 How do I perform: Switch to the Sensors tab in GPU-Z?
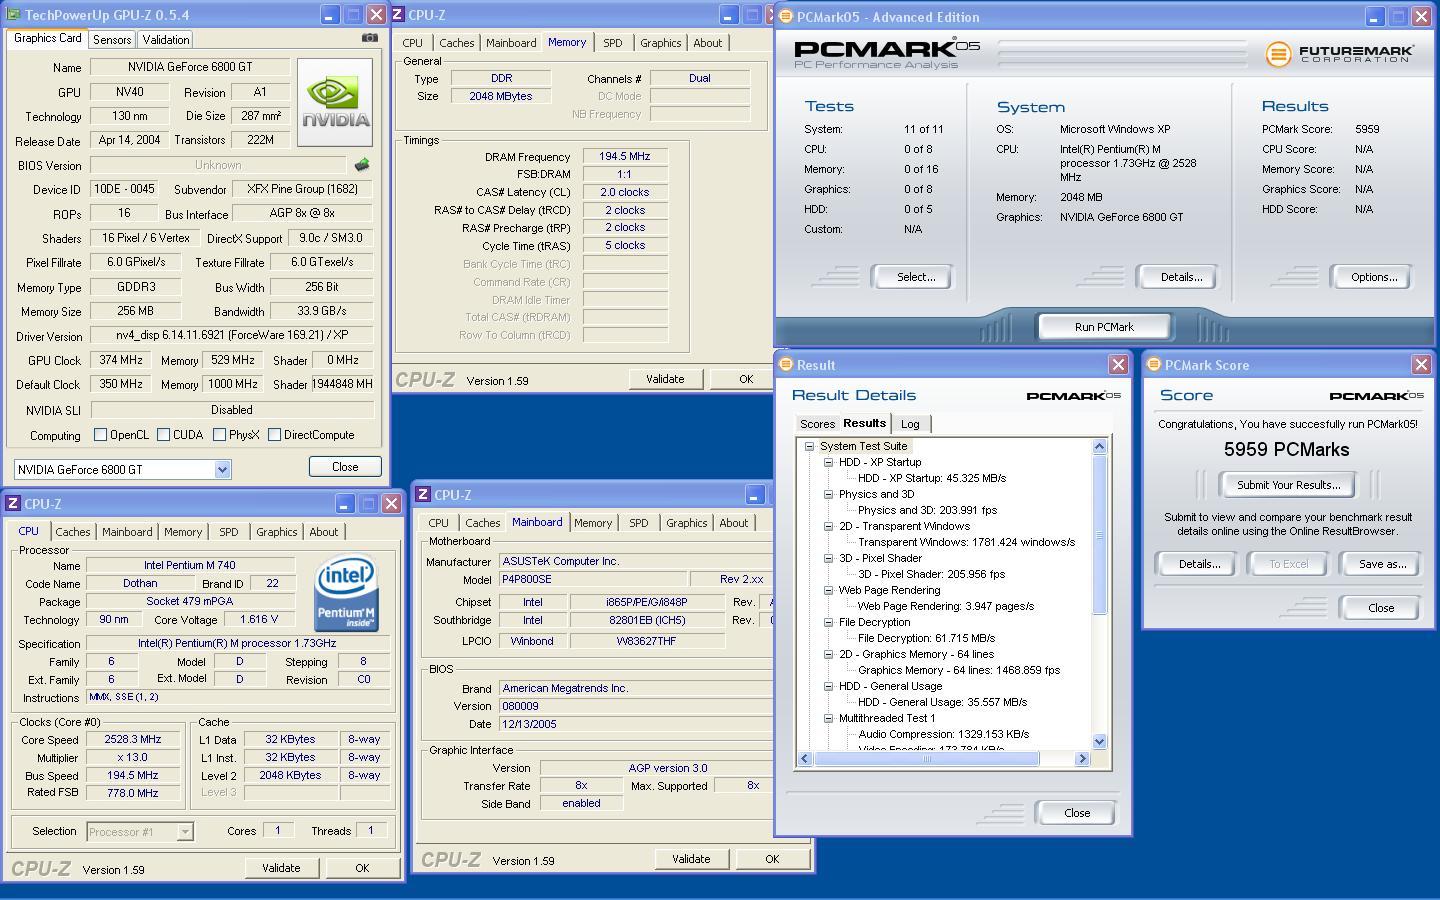tap(112, 39)
